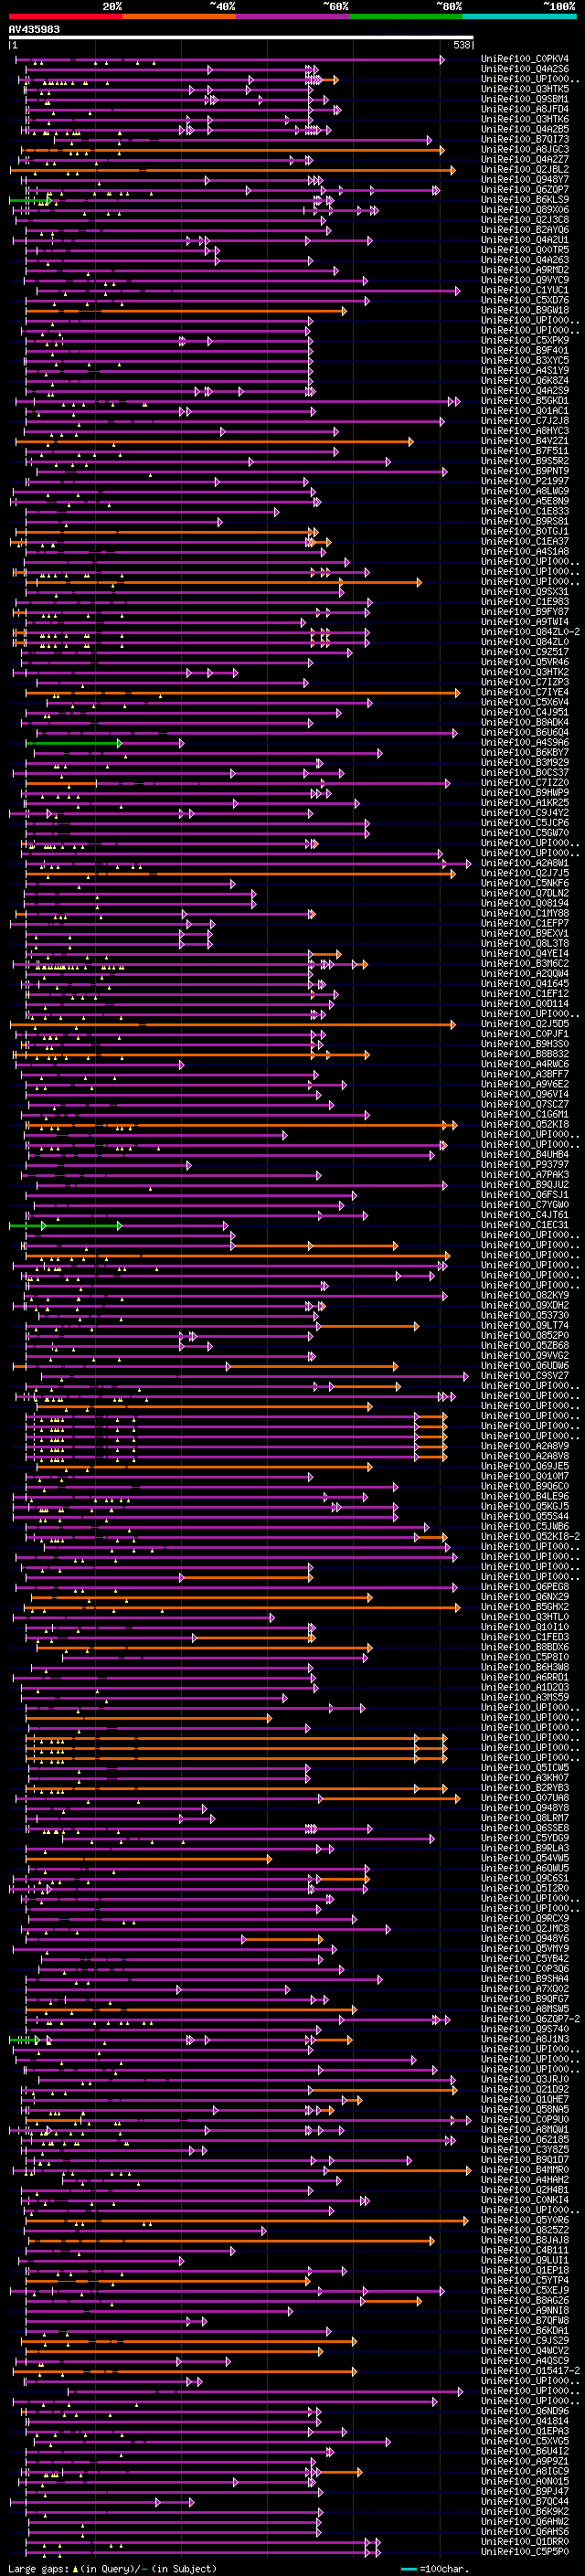The image size is (585, 2576).
Task: Choose the UniRef100_B9Q6C0 label
Action: (525, 1486)
